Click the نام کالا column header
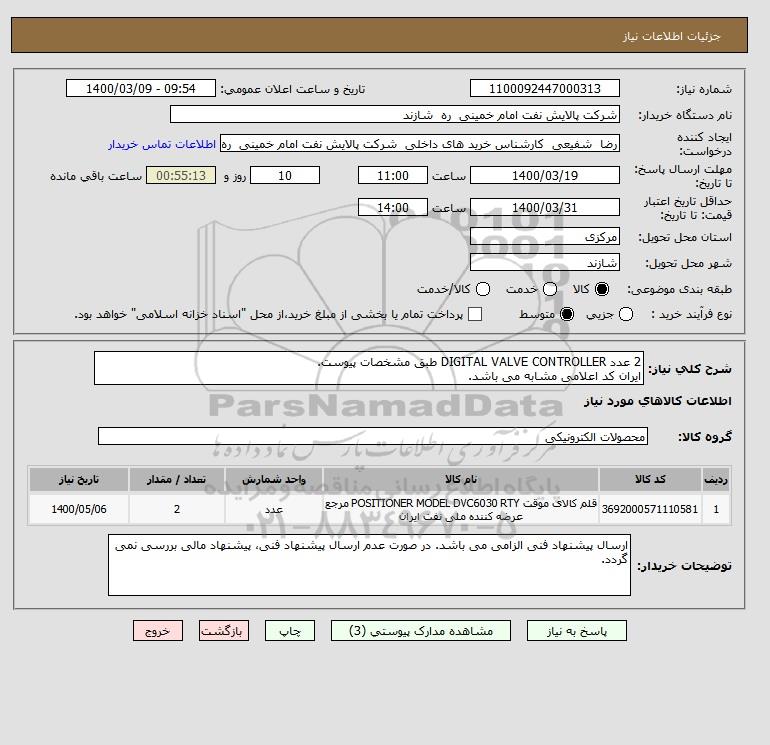The height and width of the screenshot is (745, 770). [461, 479]
